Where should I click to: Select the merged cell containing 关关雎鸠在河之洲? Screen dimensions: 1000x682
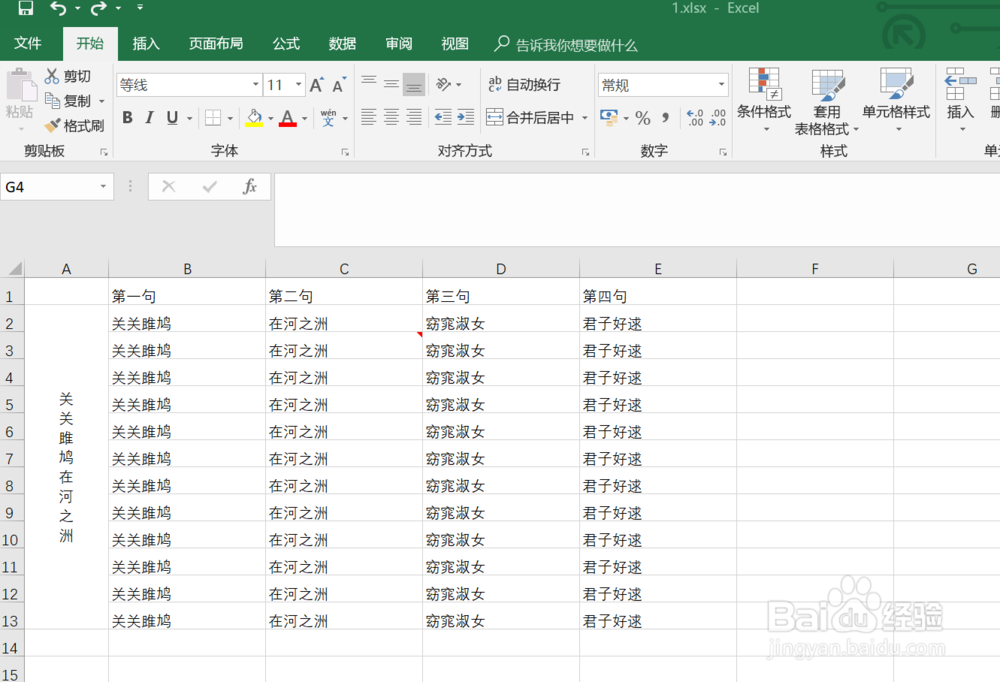tap(66, 467)
